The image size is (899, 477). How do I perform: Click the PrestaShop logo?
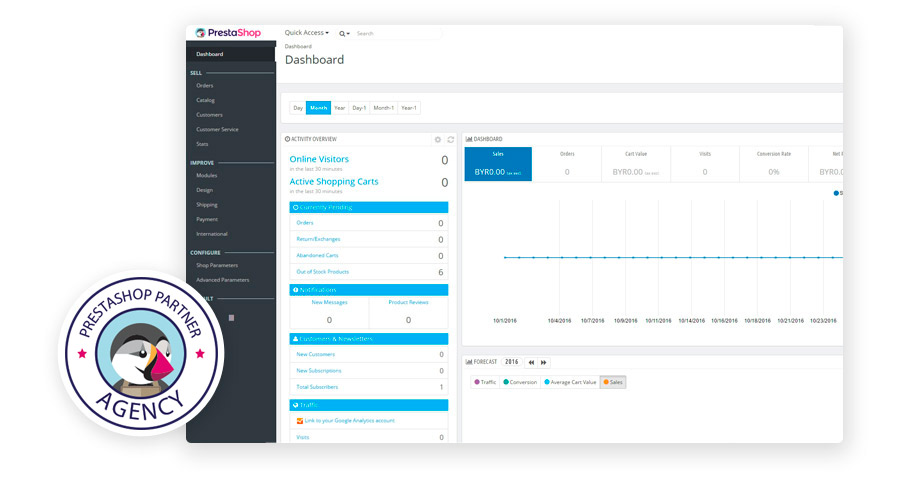coord(228,33)
